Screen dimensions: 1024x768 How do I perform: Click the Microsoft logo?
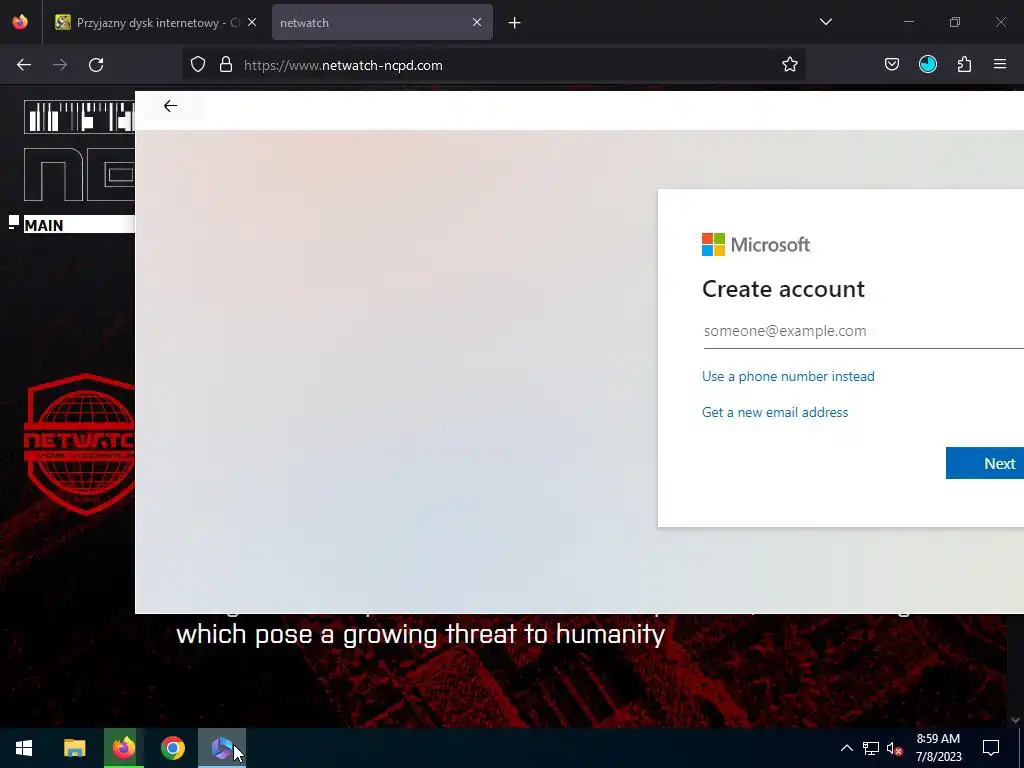click(x=756, y=245)
